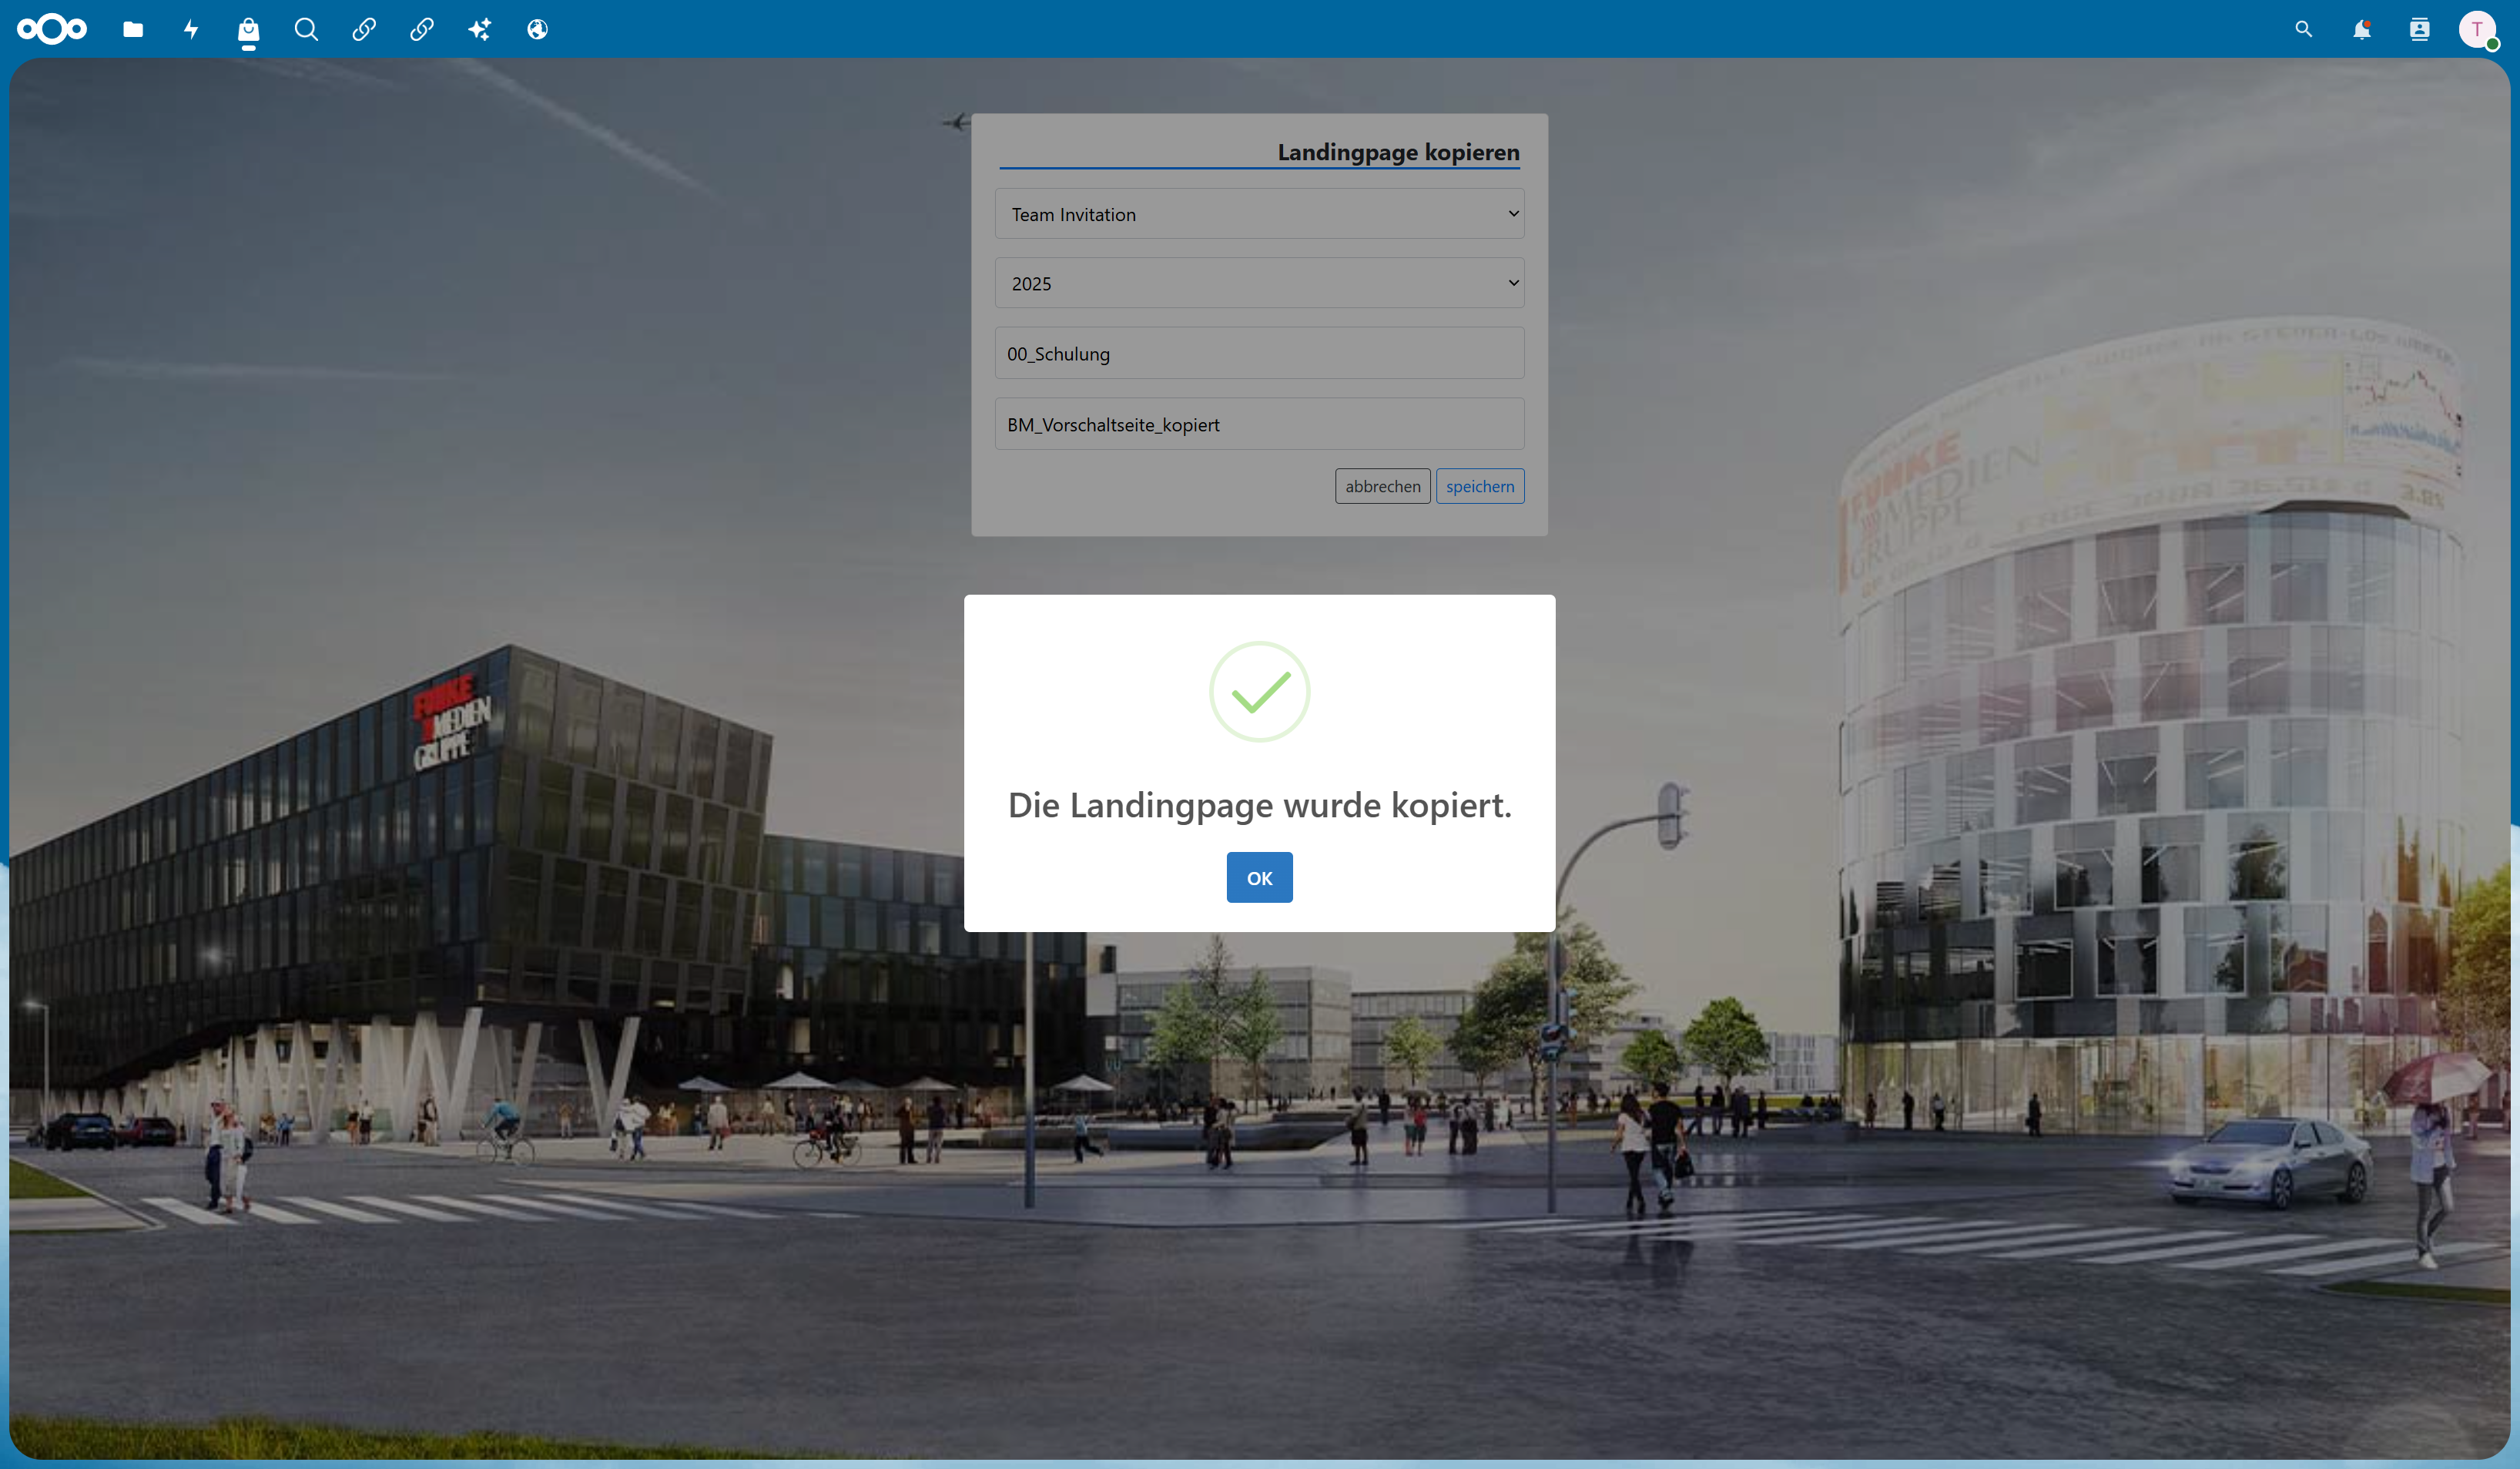Open unified search at top right
Image resolution: width=2520 pixels, height=1469 pixels.
pos(2304,29)
